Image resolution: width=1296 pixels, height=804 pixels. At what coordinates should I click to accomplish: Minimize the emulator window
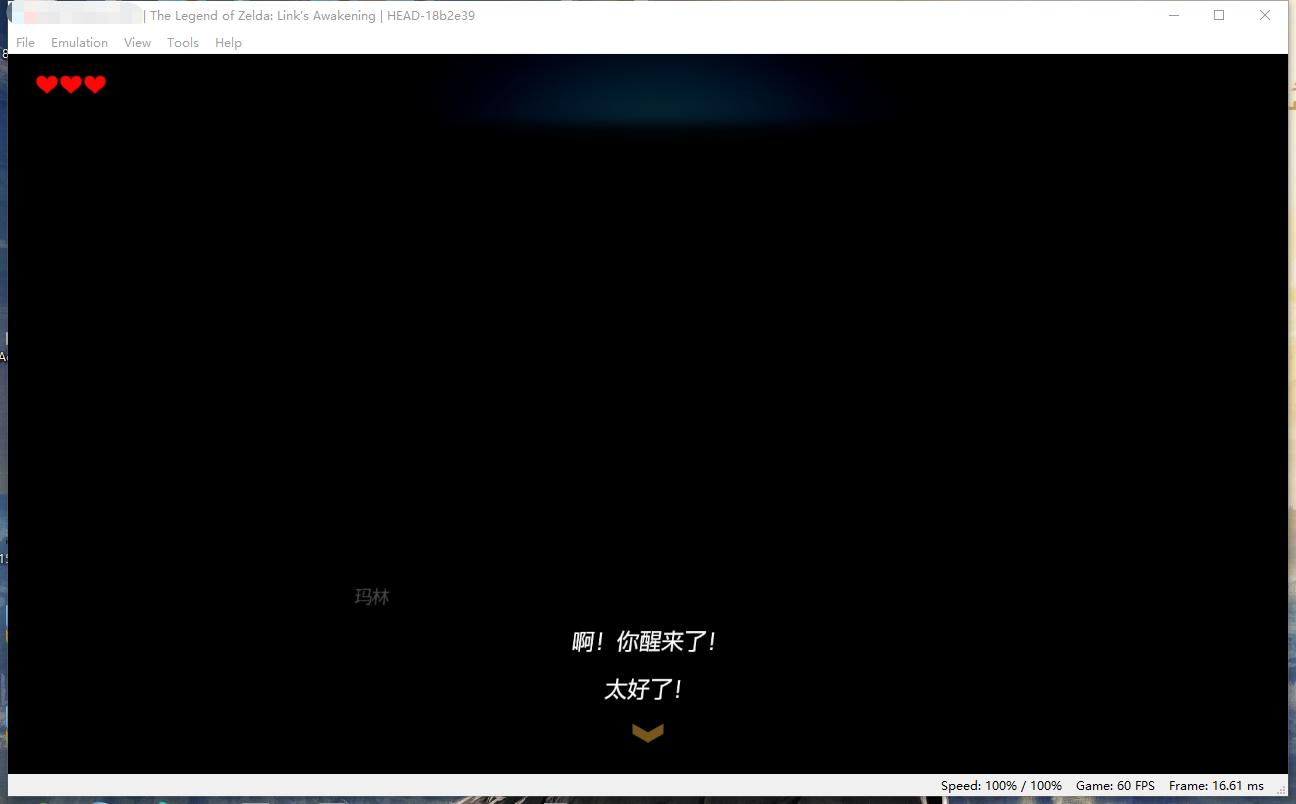pos(1173,15)
